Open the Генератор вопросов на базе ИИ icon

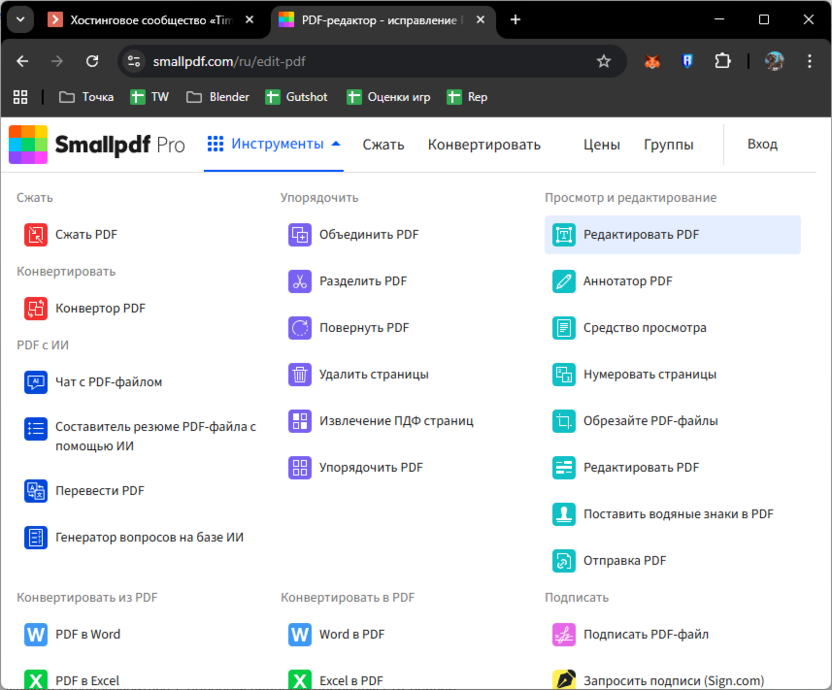tap(36, 538)
